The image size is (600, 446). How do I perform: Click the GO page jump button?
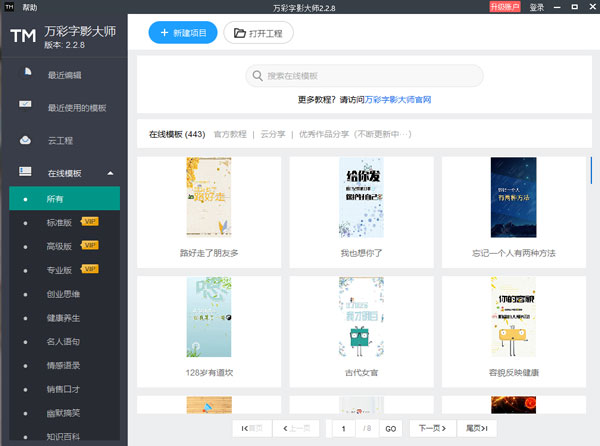click(391, 429)
